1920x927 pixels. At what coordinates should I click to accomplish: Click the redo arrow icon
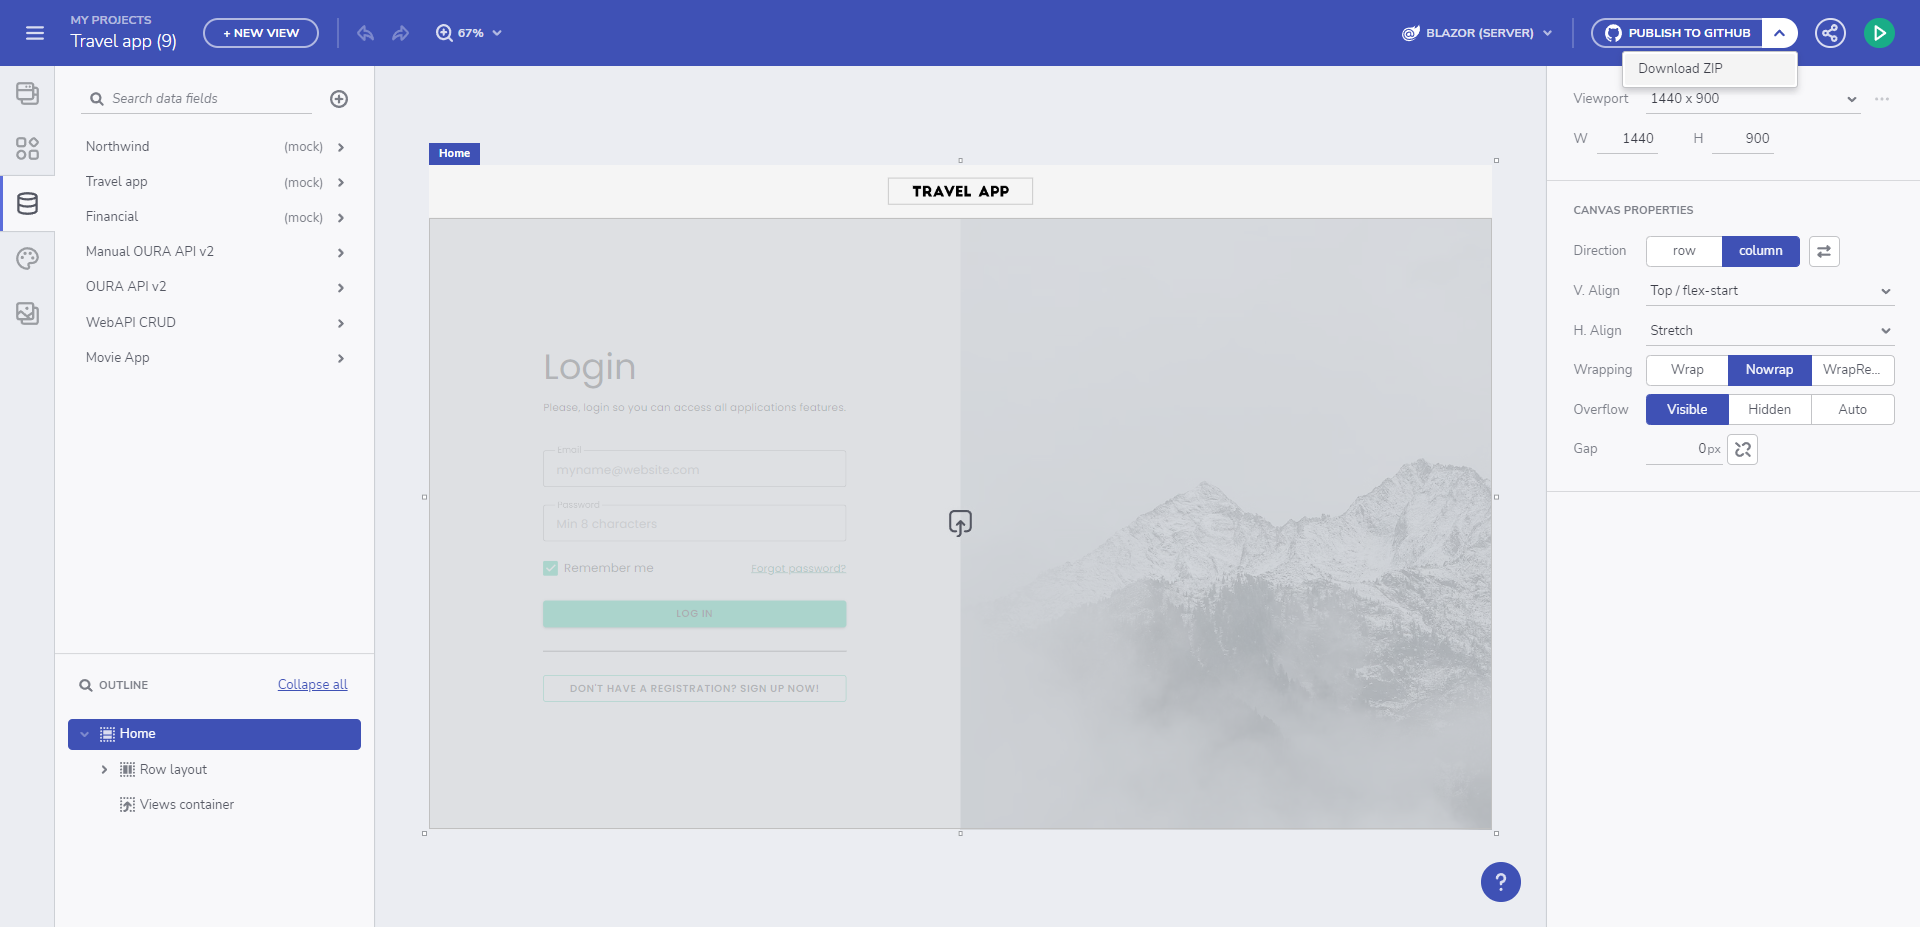click(401, 33)
